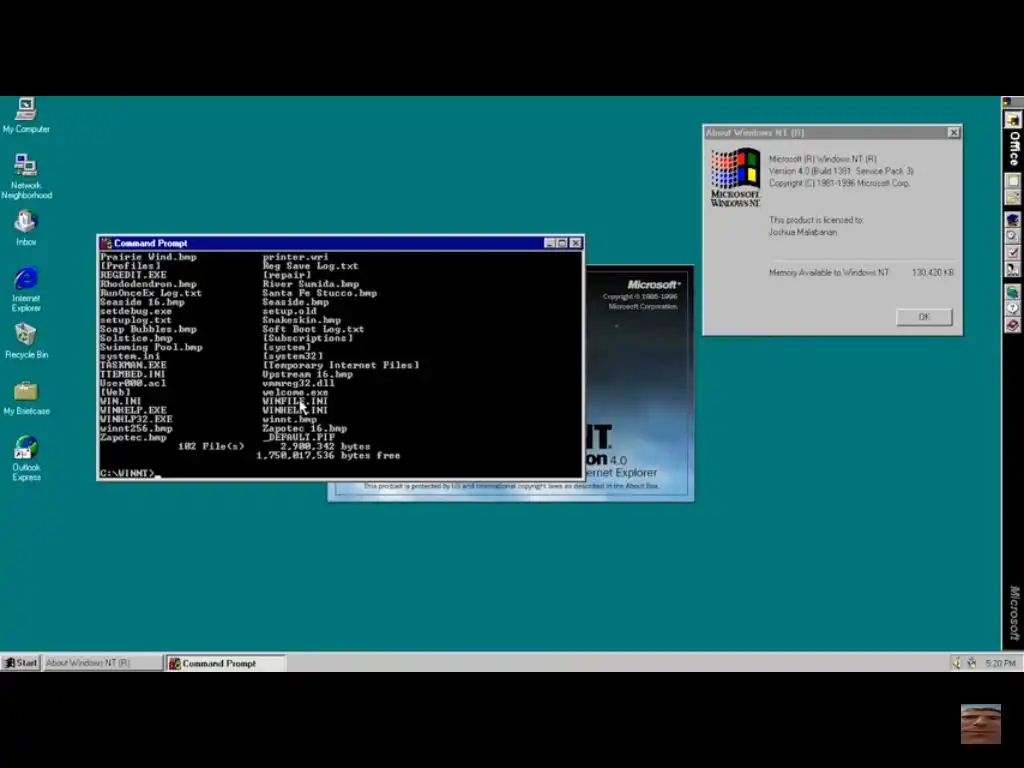Click 'Snakeskin.bmp' in Command Prompt listing
This screenshot has width=1024, height=768.
pyautogui.click(x=302, y=320)
